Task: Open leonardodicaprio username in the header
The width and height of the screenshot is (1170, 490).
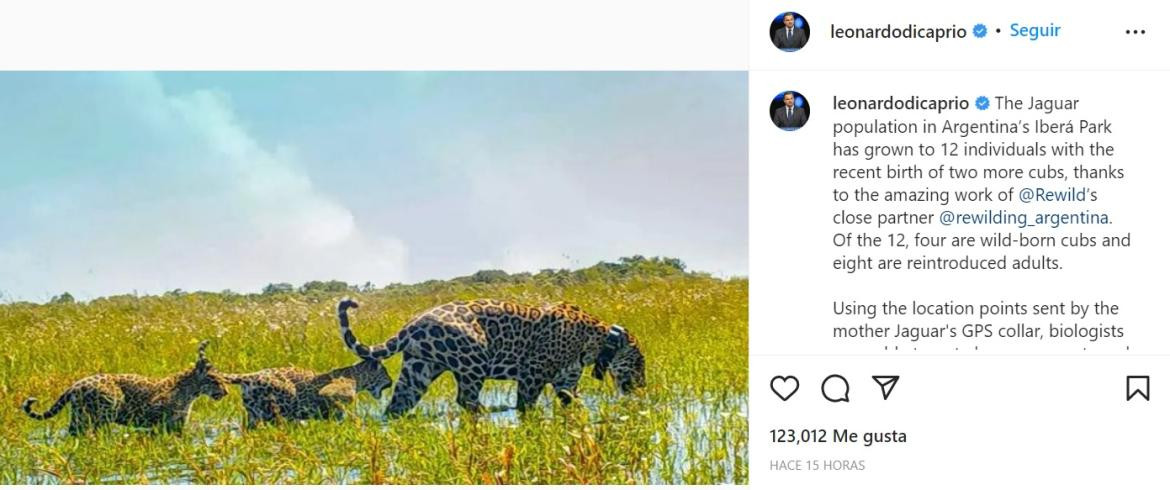Action: coord(898,32)
